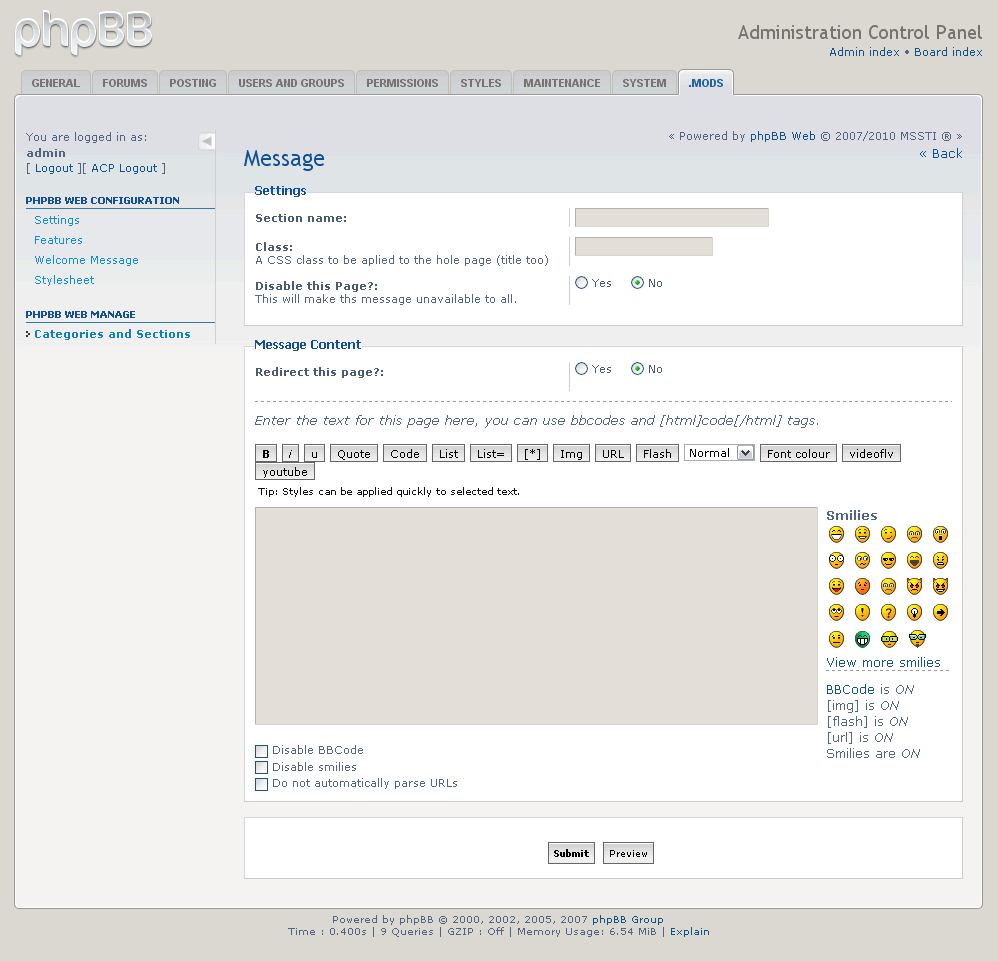
Task: Open the MAINTENANCE tab
Action: 562,83
